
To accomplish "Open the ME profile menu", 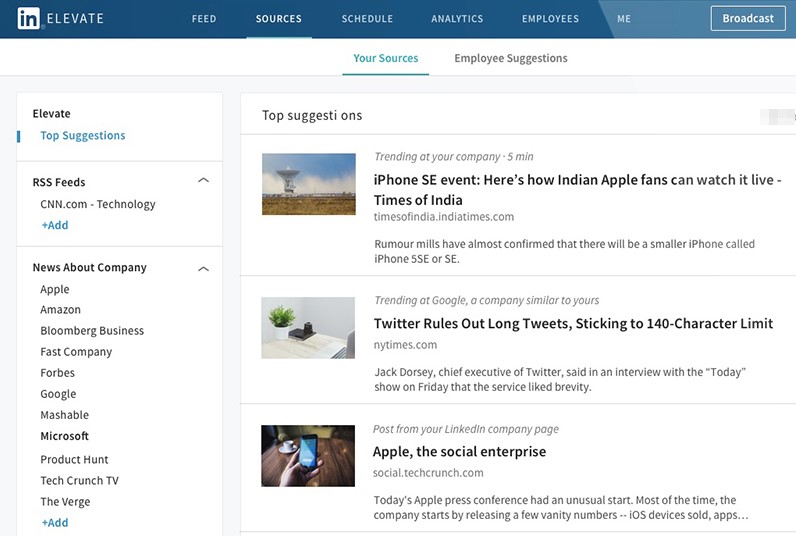I will (x=624, y=19).
